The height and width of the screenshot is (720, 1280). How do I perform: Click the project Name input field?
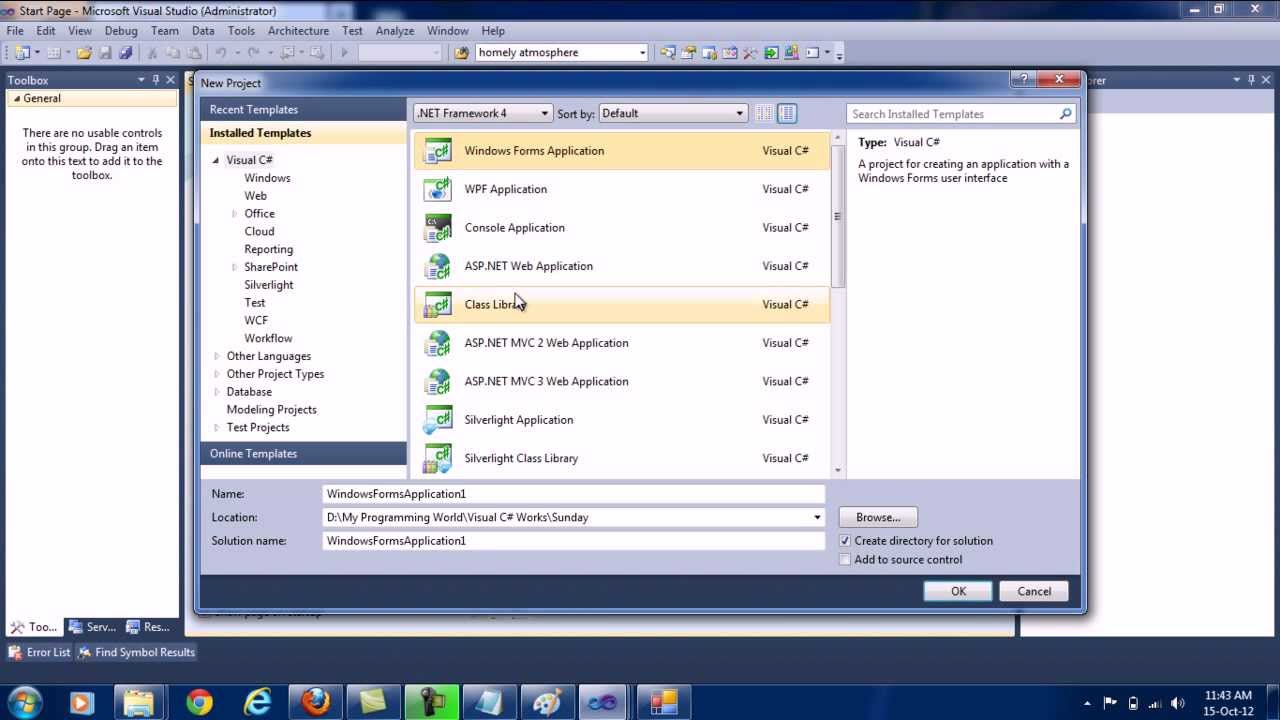tap(574, 494)
